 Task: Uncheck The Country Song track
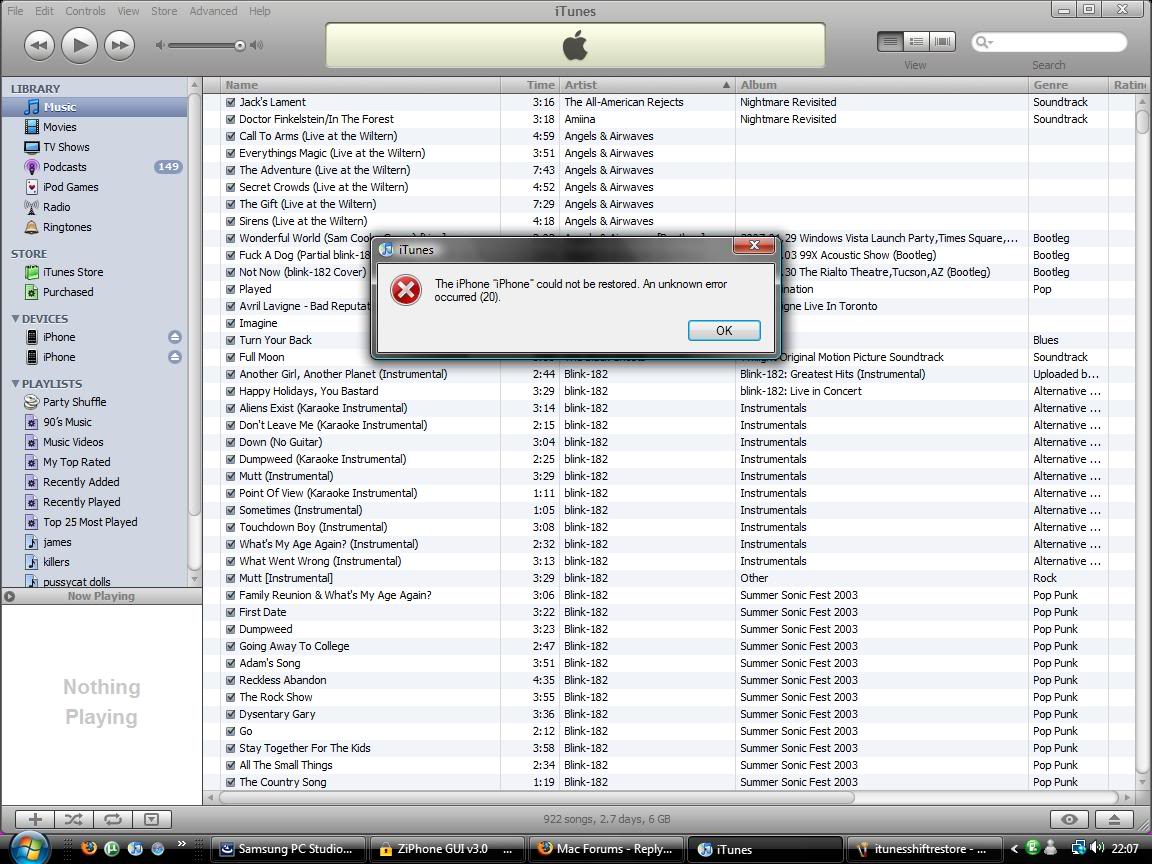coord(231,782)
